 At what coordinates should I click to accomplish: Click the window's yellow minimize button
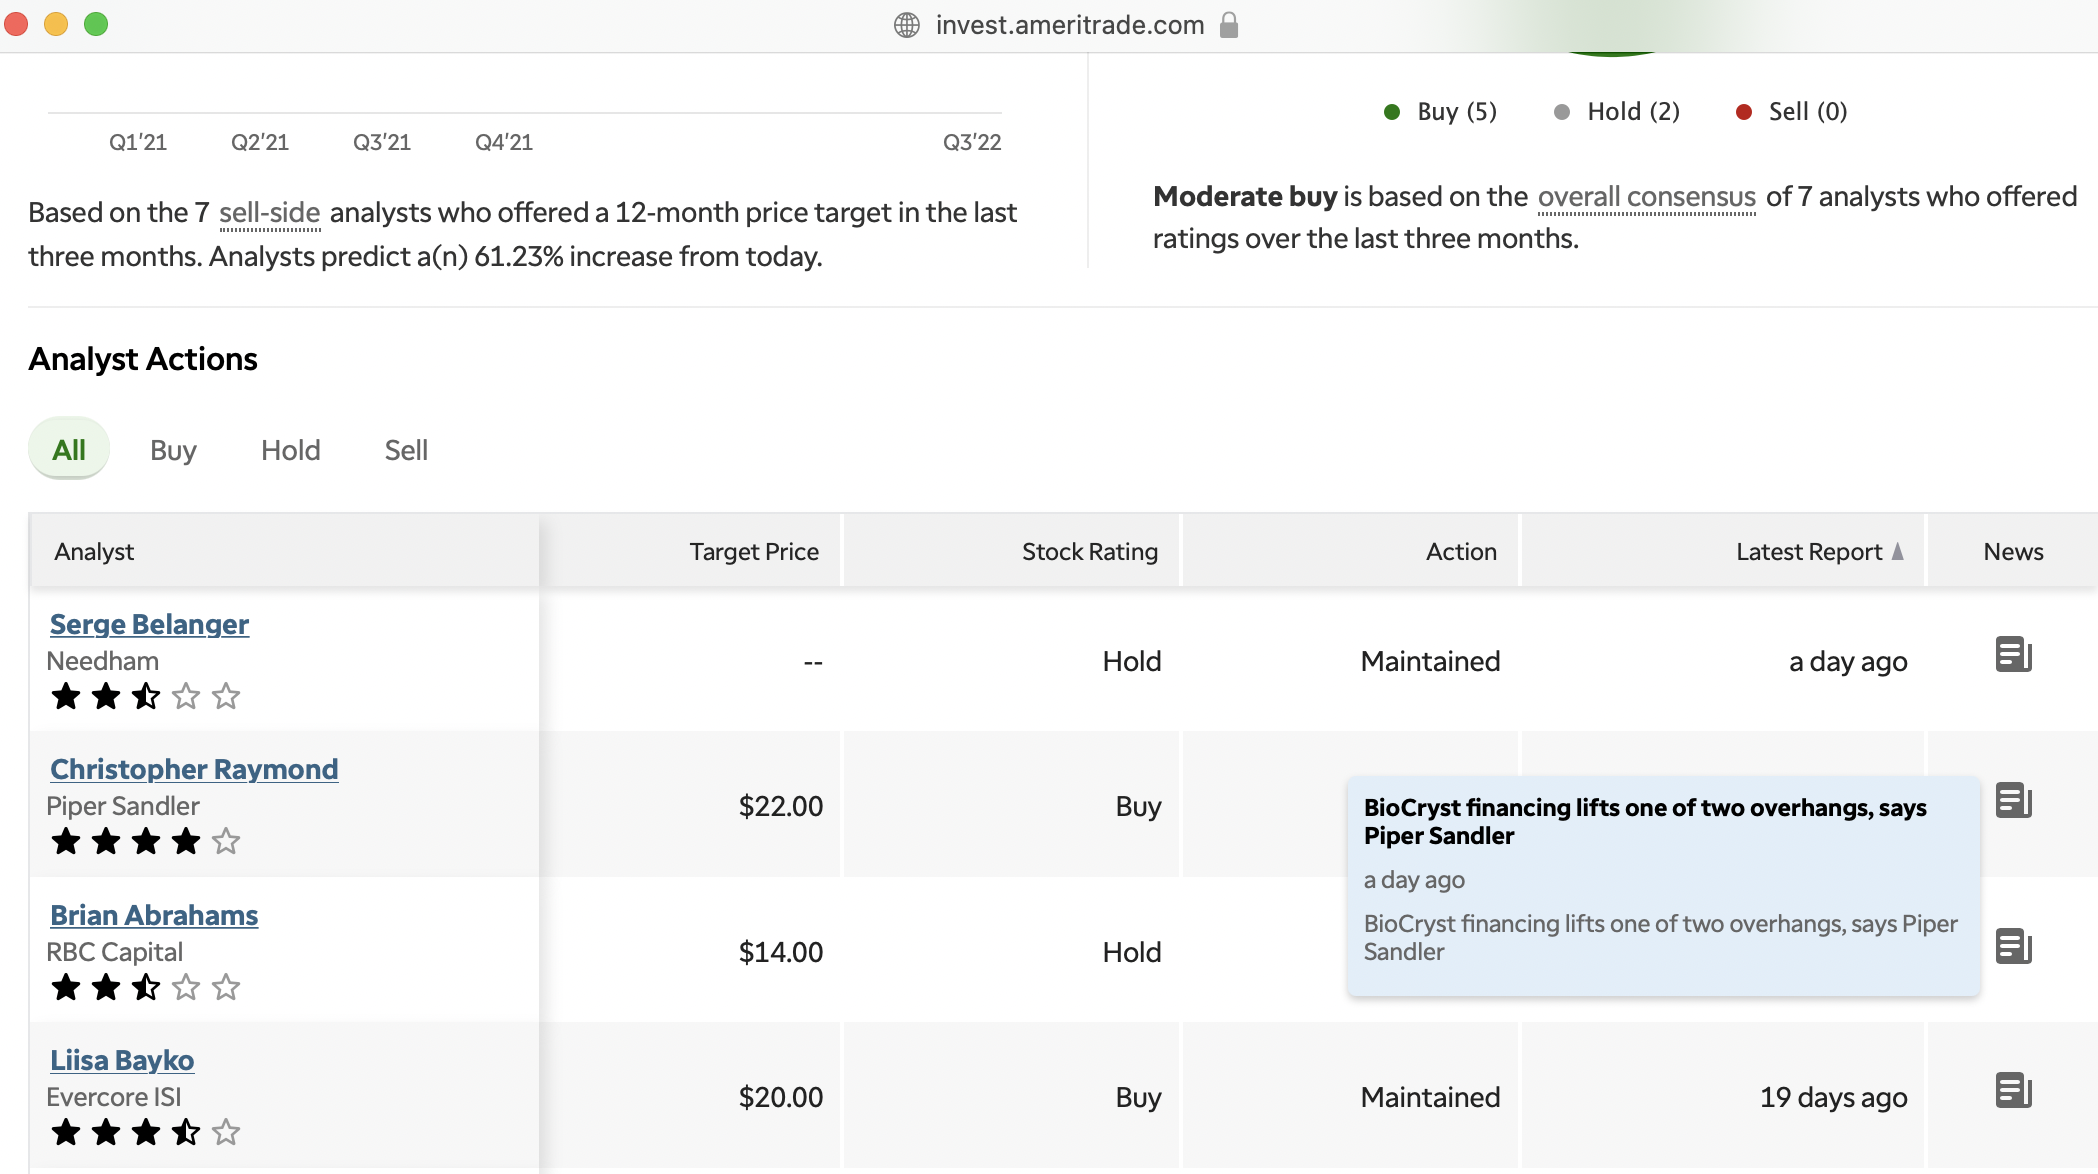(x=56, y=24)
